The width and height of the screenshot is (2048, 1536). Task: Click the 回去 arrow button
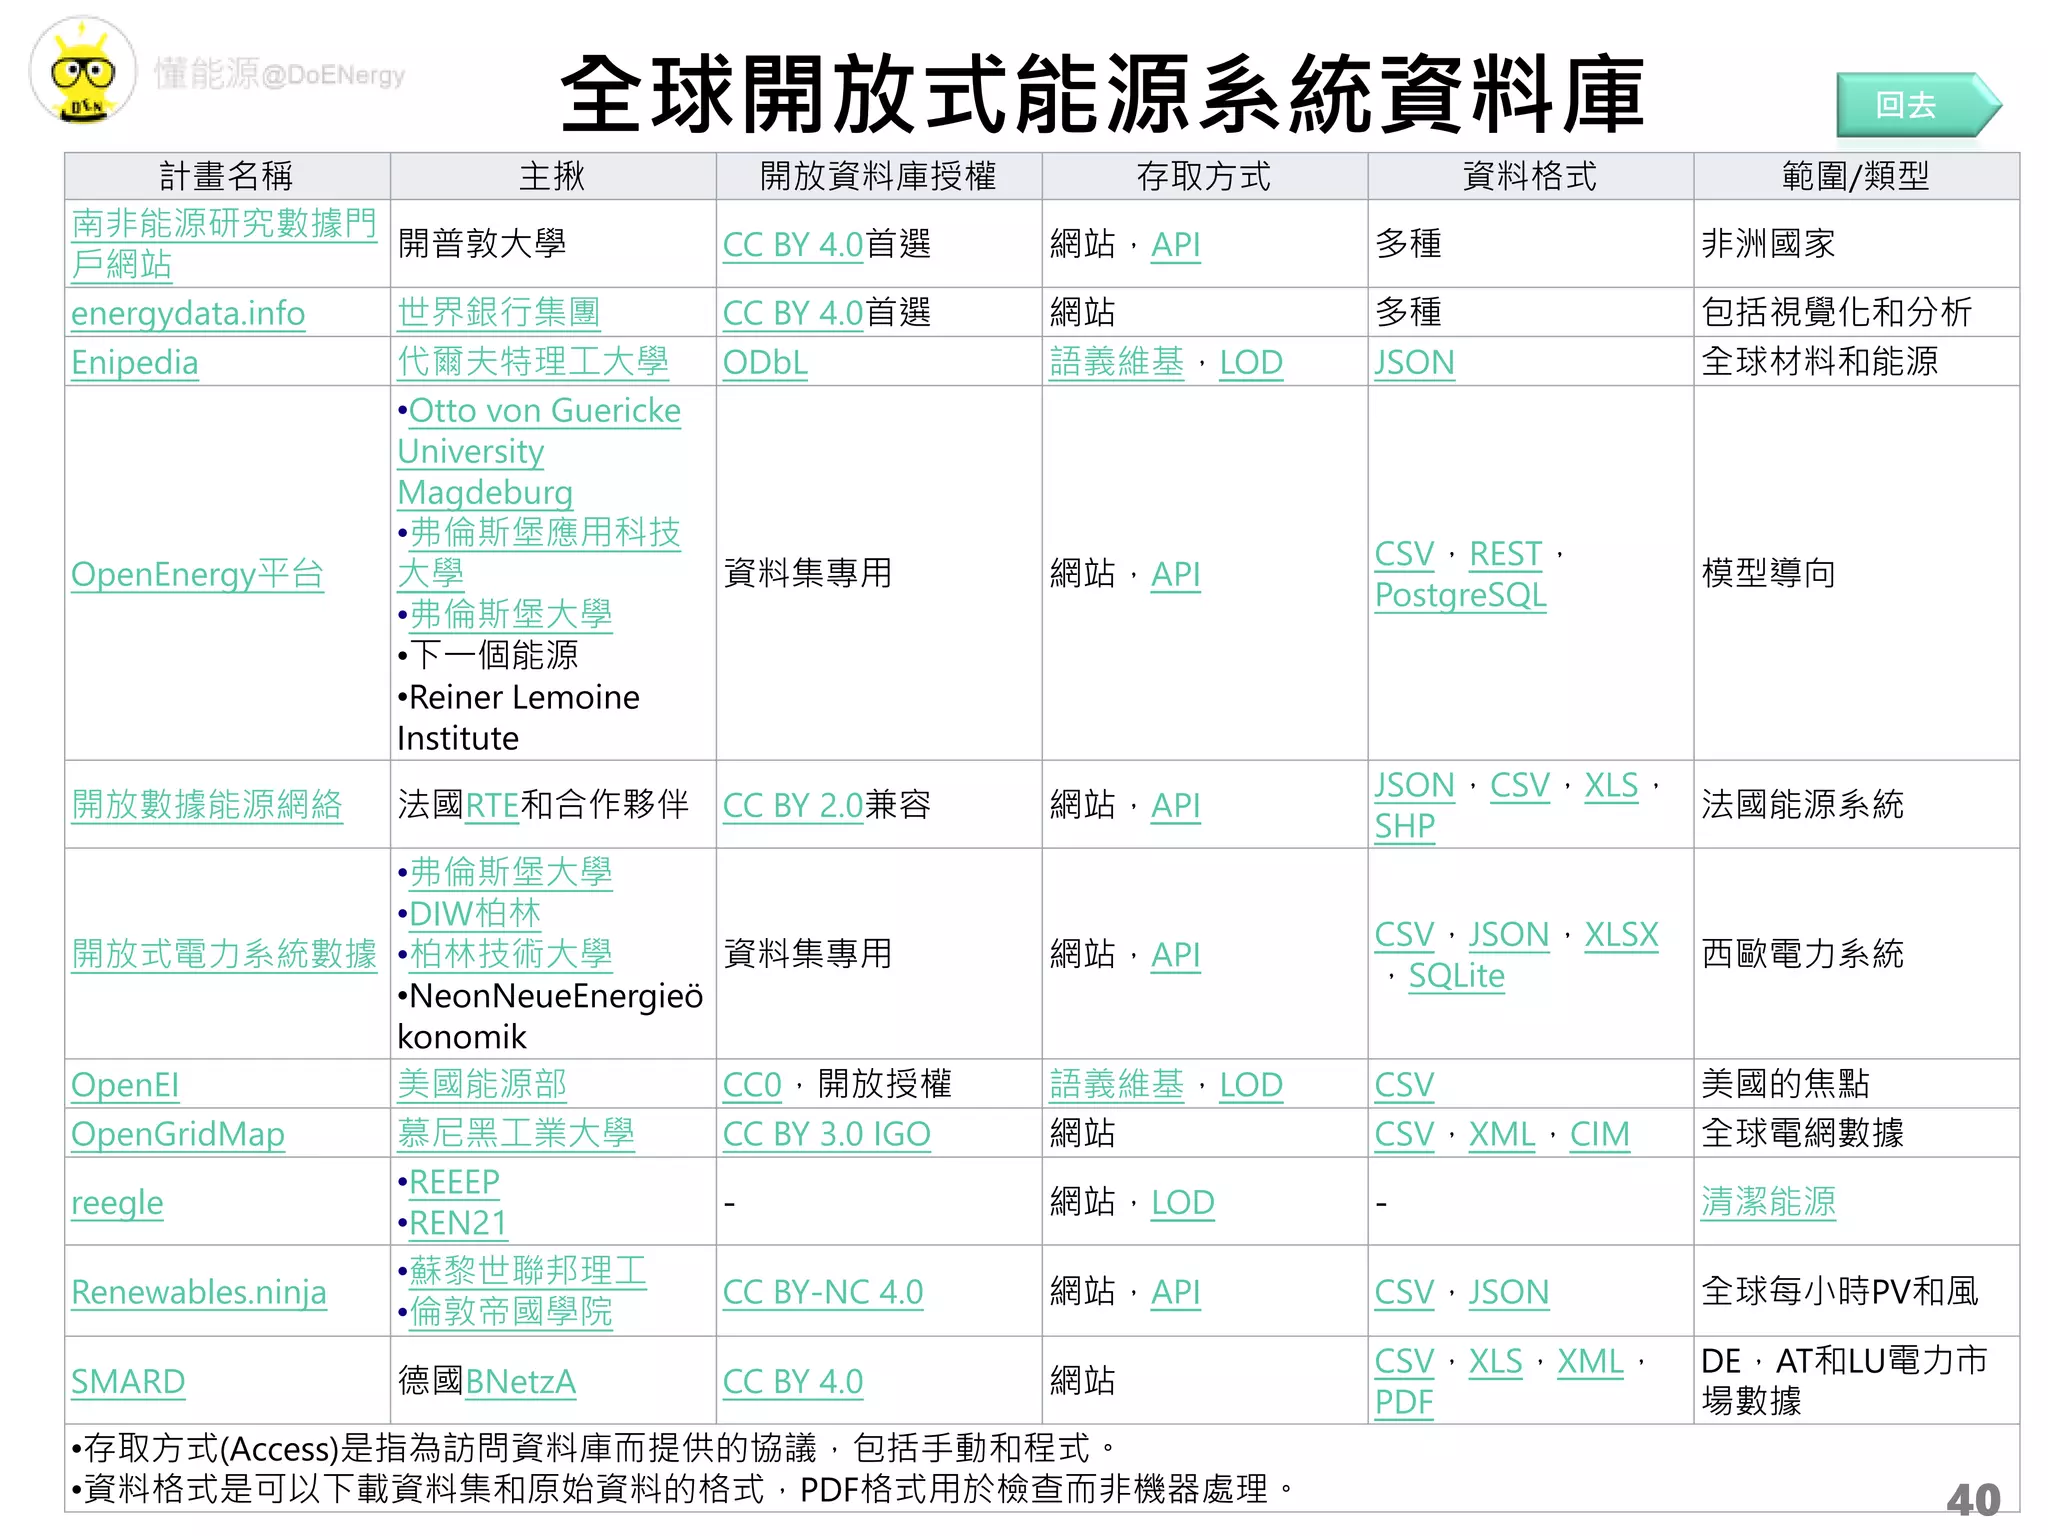pyautogui.click(x=1918, y=105)
